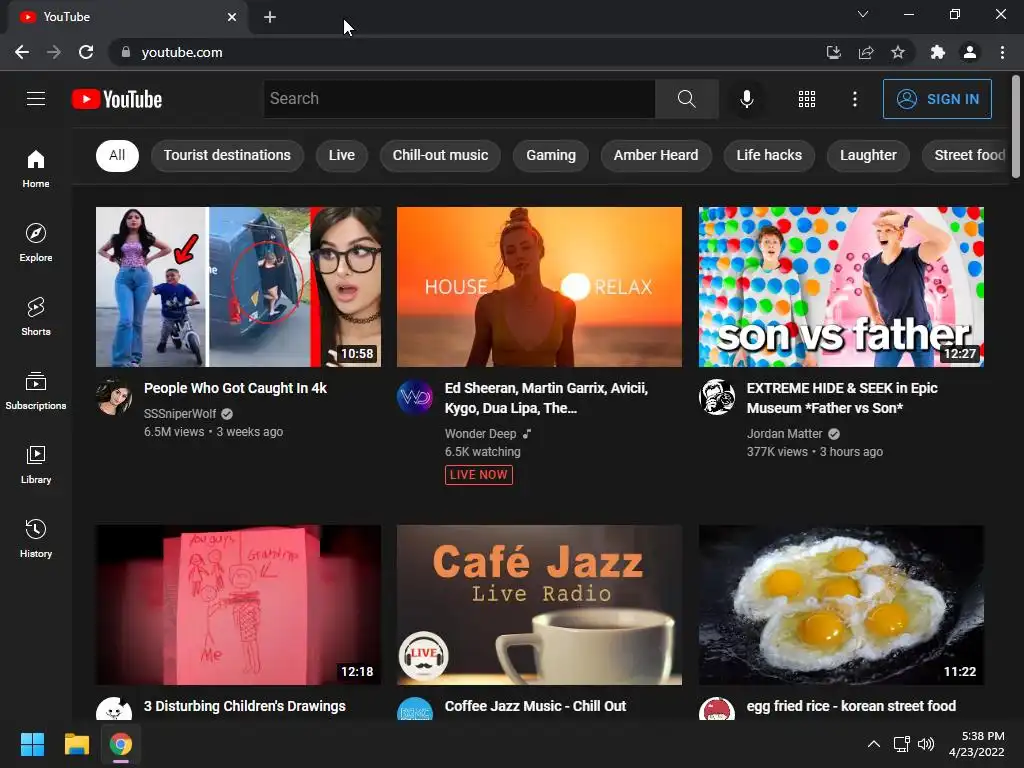Reload the YouTube page
This screenshot has height=768, width=1024.
[86, 52]
